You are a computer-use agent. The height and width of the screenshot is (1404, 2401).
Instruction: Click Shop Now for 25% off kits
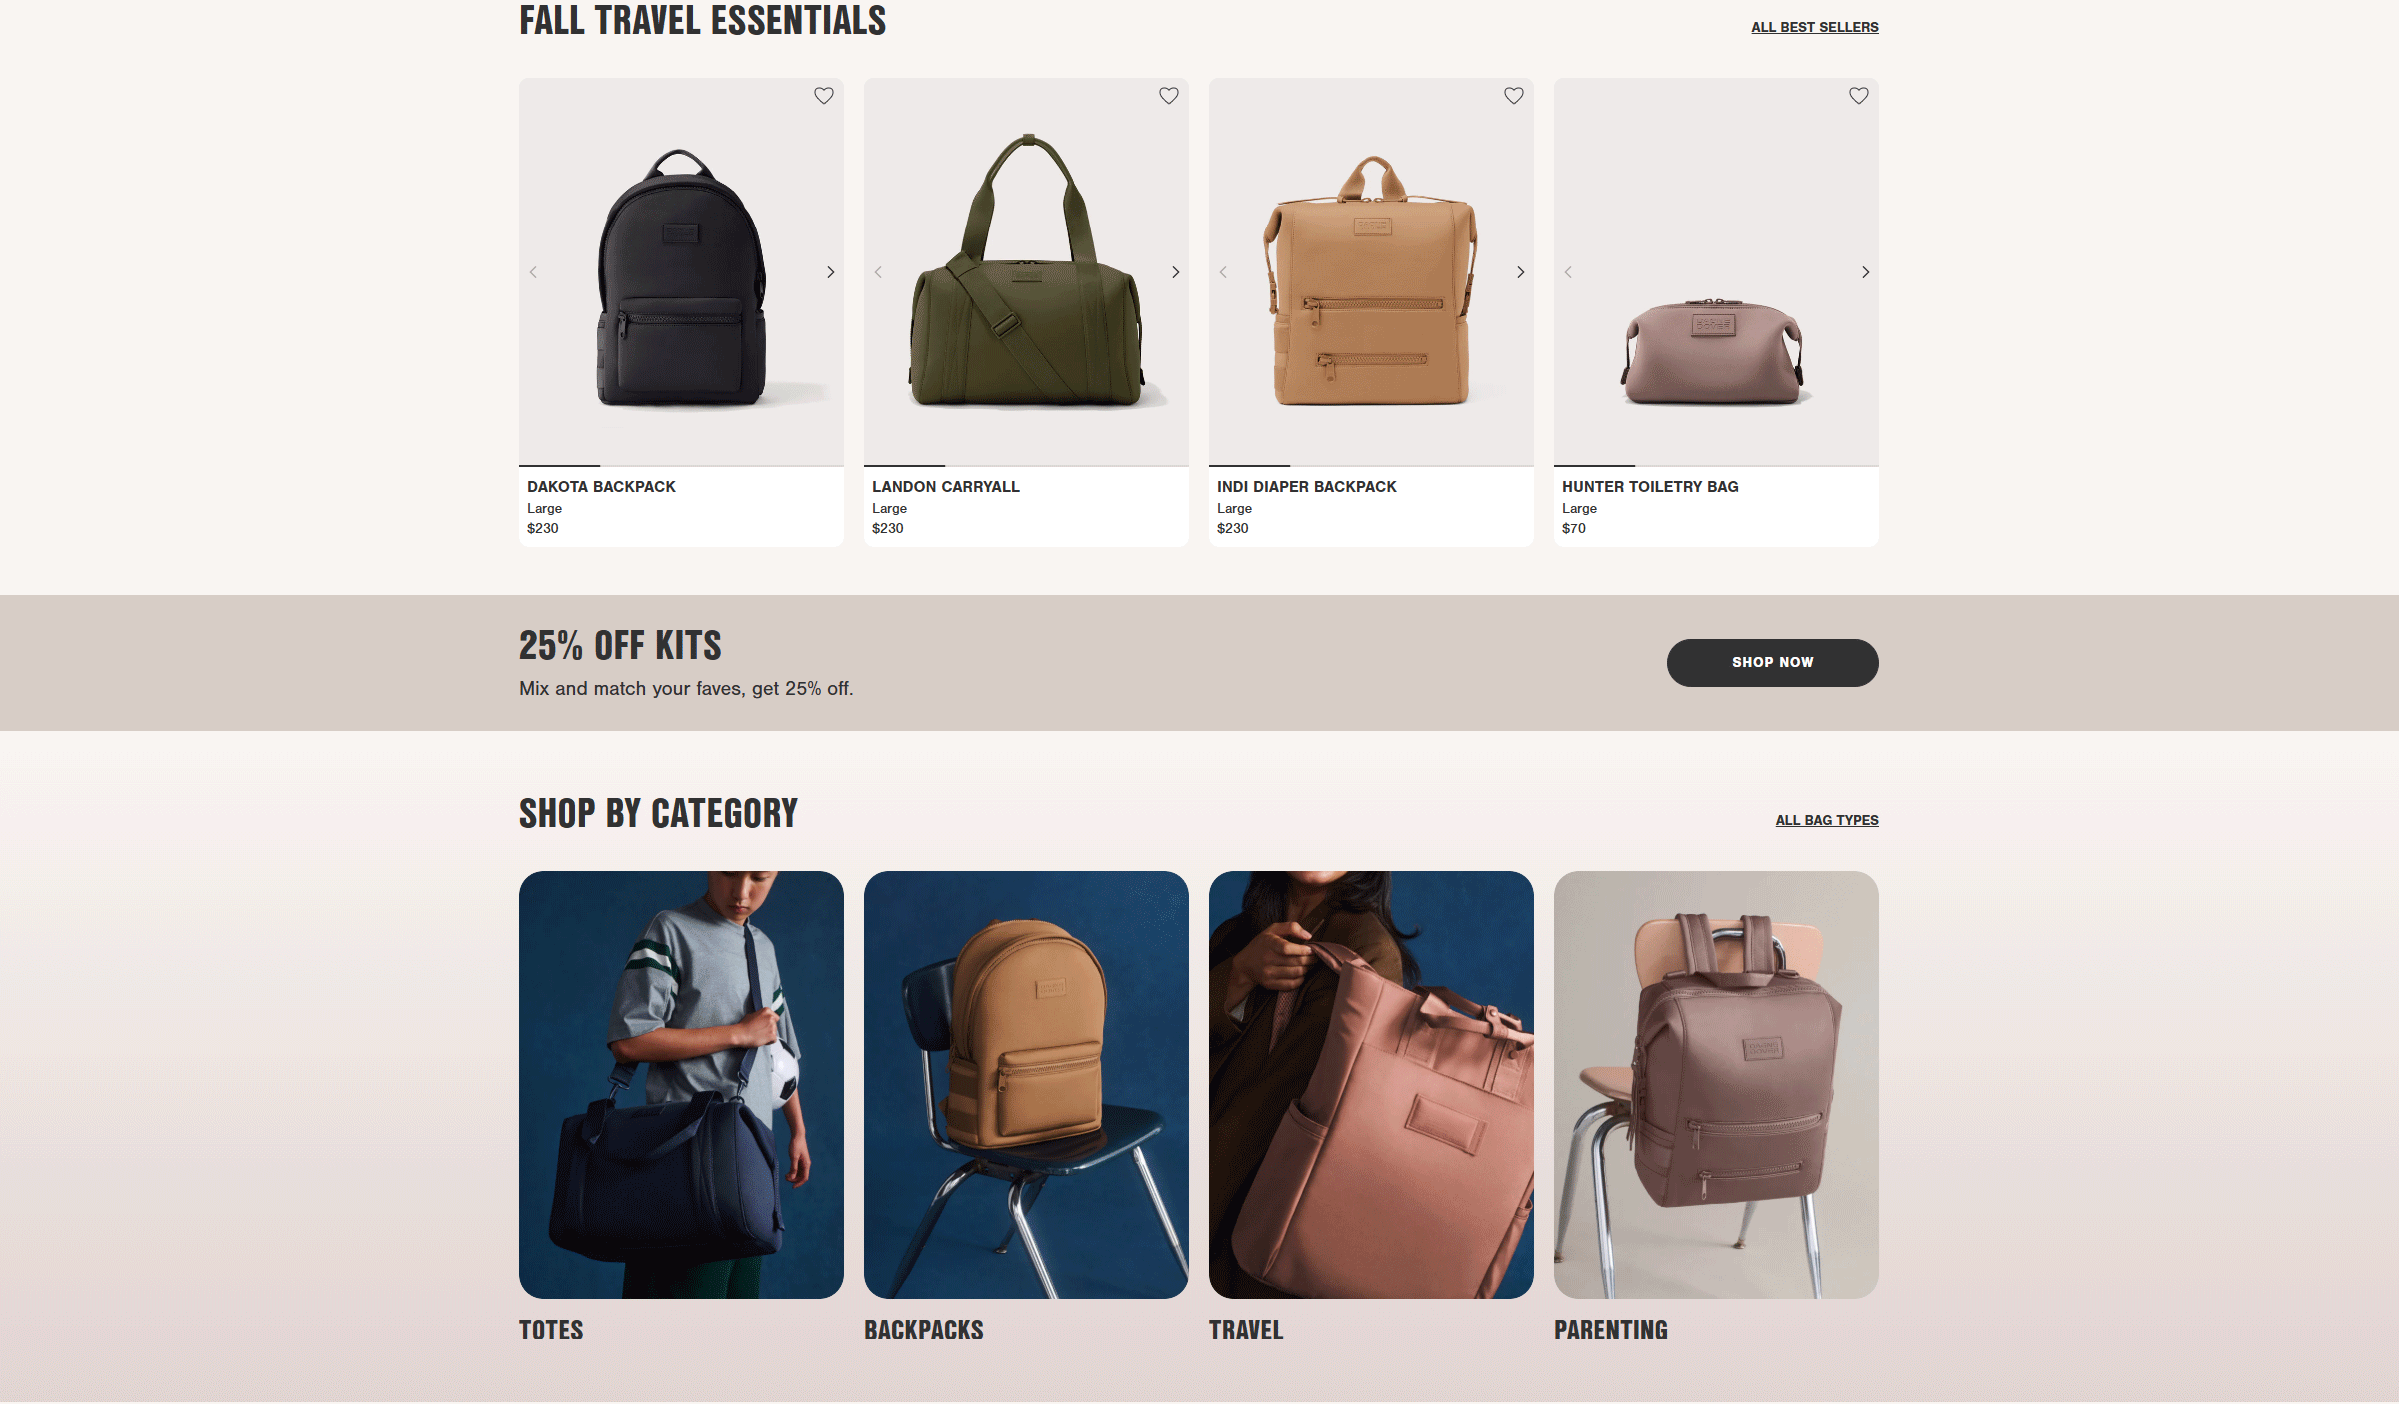pyautogui.click(x=1772, y=663)
